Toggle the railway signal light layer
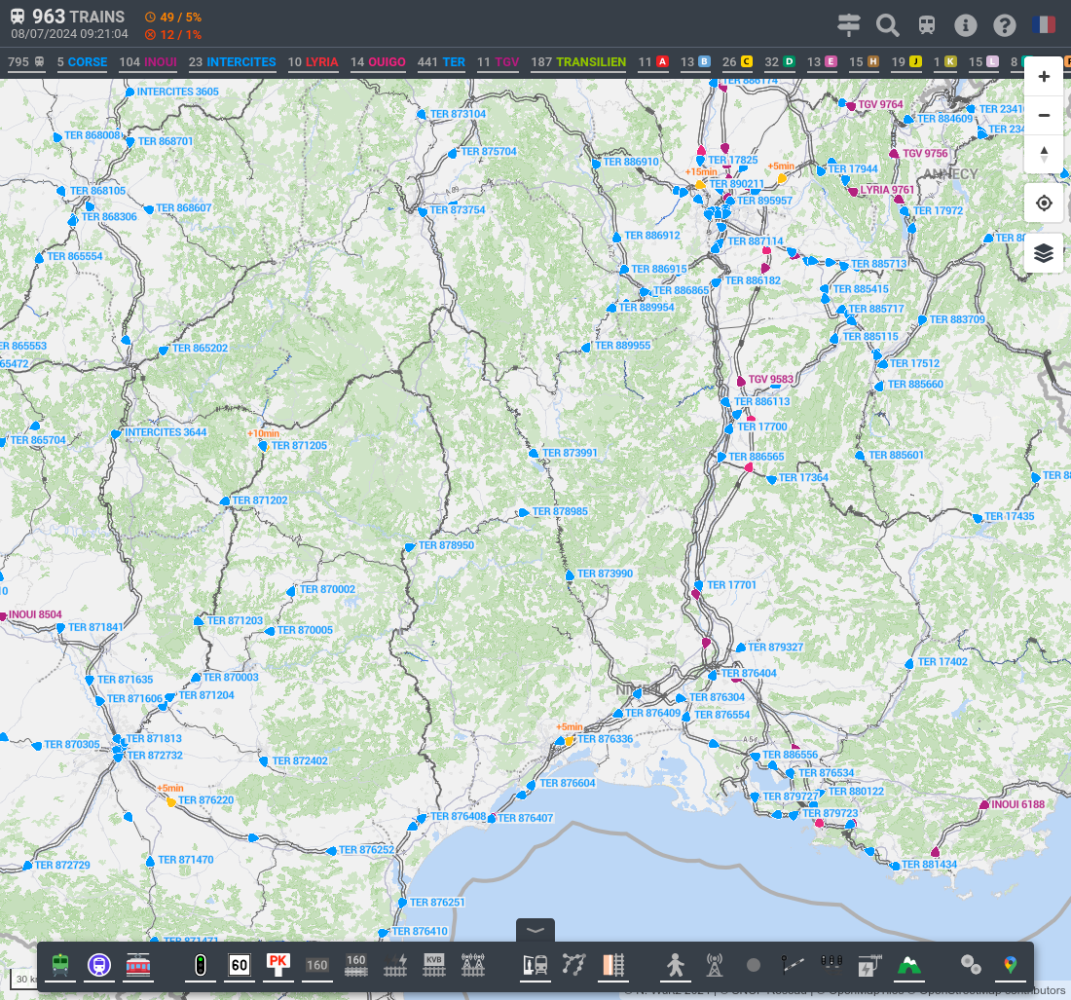The width and height of the screenshot is (1071, 1000). pos(200,965)
